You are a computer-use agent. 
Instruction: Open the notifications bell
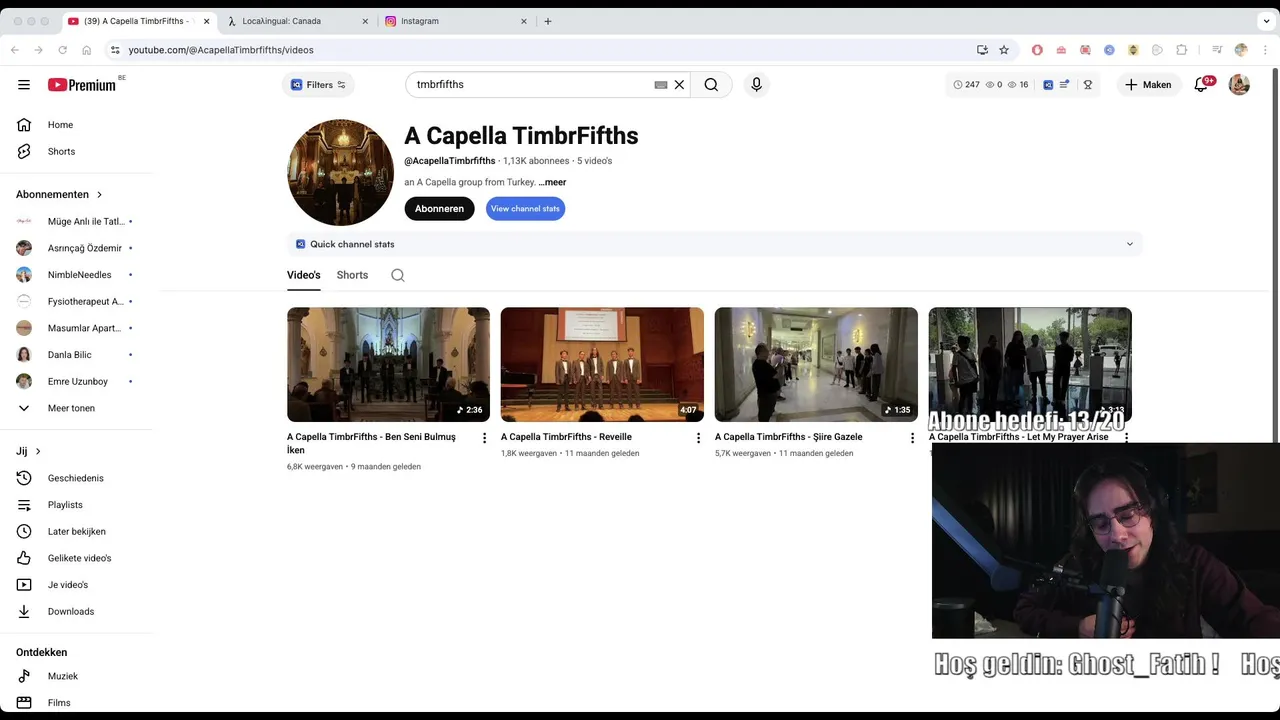tap(1201, 85)
